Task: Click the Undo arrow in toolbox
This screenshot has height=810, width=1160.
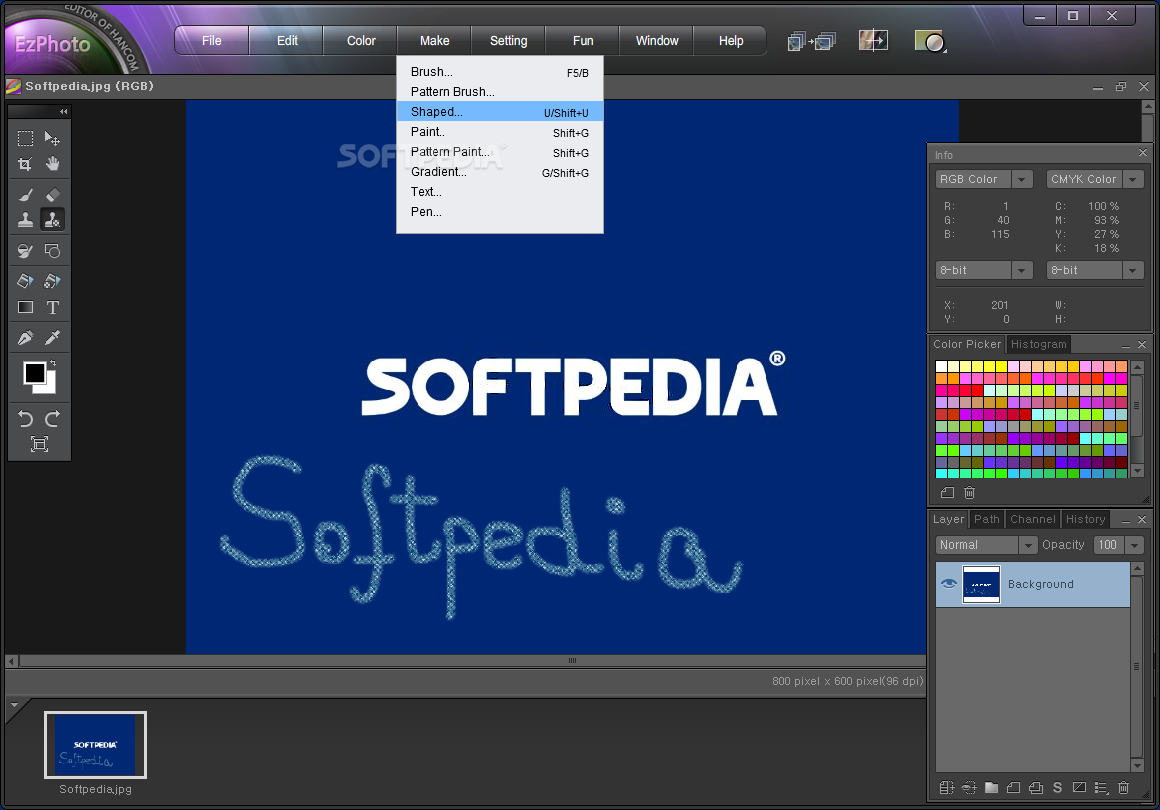Action: (25, 419)
